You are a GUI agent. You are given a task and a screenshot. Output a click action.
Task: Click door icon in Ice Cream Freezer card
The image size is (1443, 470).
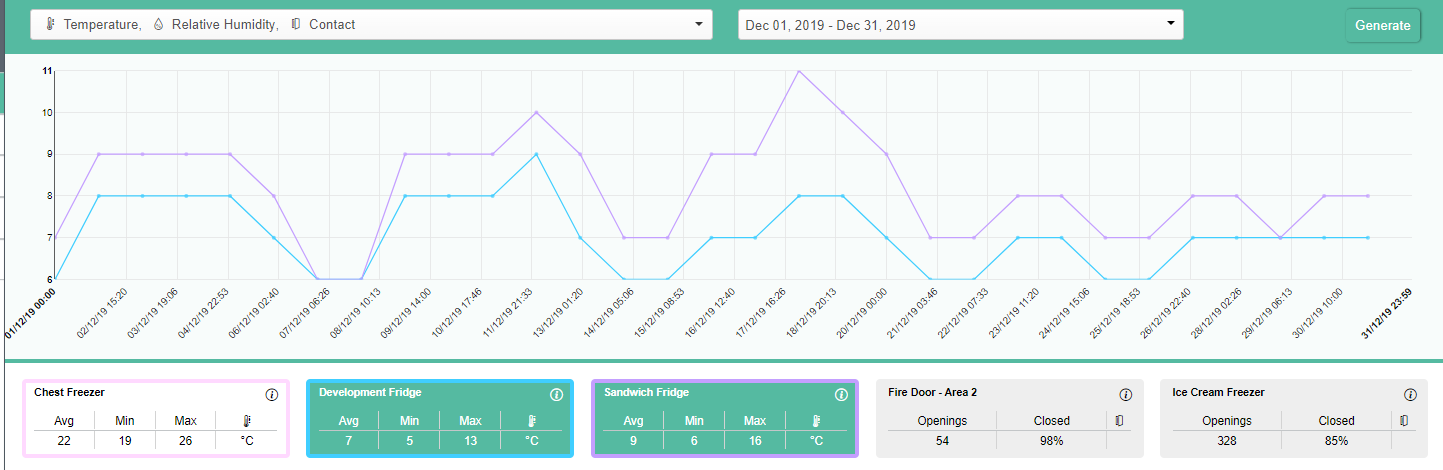[x=1402, y=421]
